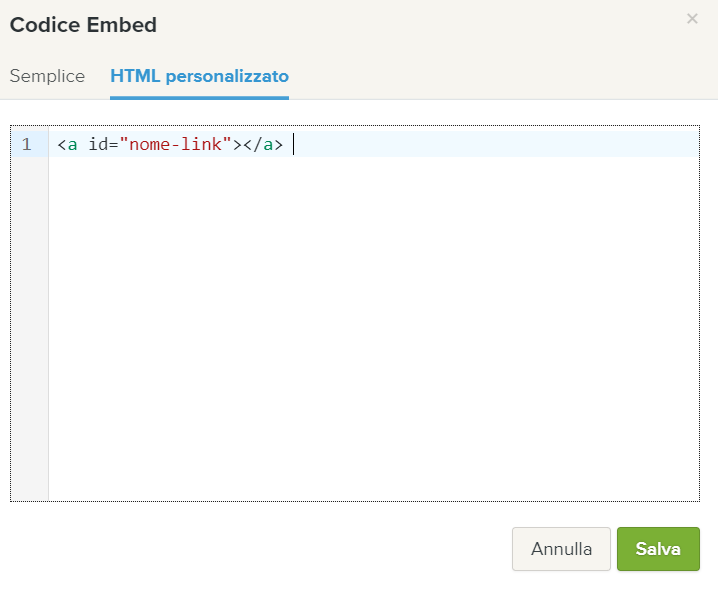Click the equals sign after id
This screenshot has width=718, height=589.
(114, 145)
